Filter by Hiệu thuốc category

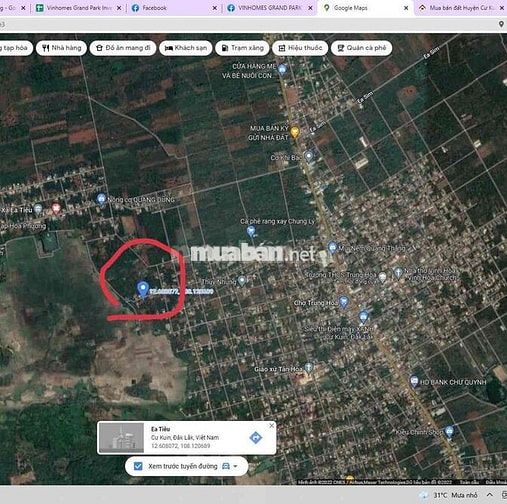(300, 48)
